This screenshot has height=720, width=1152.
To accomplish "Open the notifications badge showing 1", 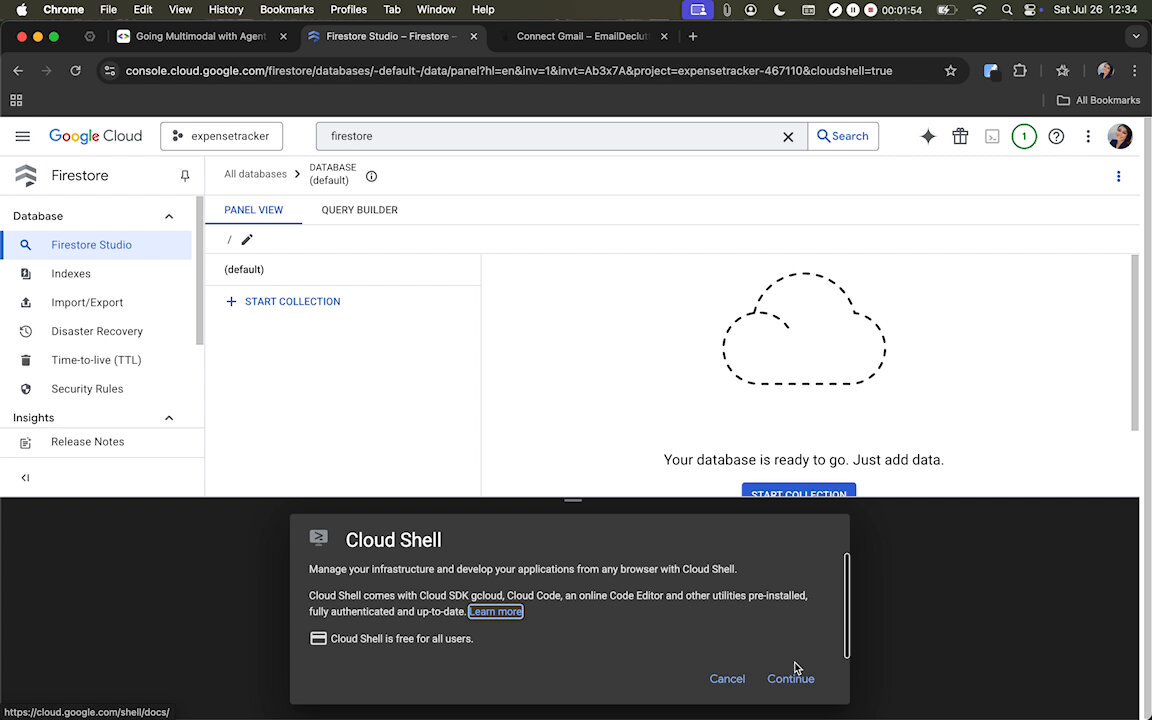I will [x=1024, y=136].
